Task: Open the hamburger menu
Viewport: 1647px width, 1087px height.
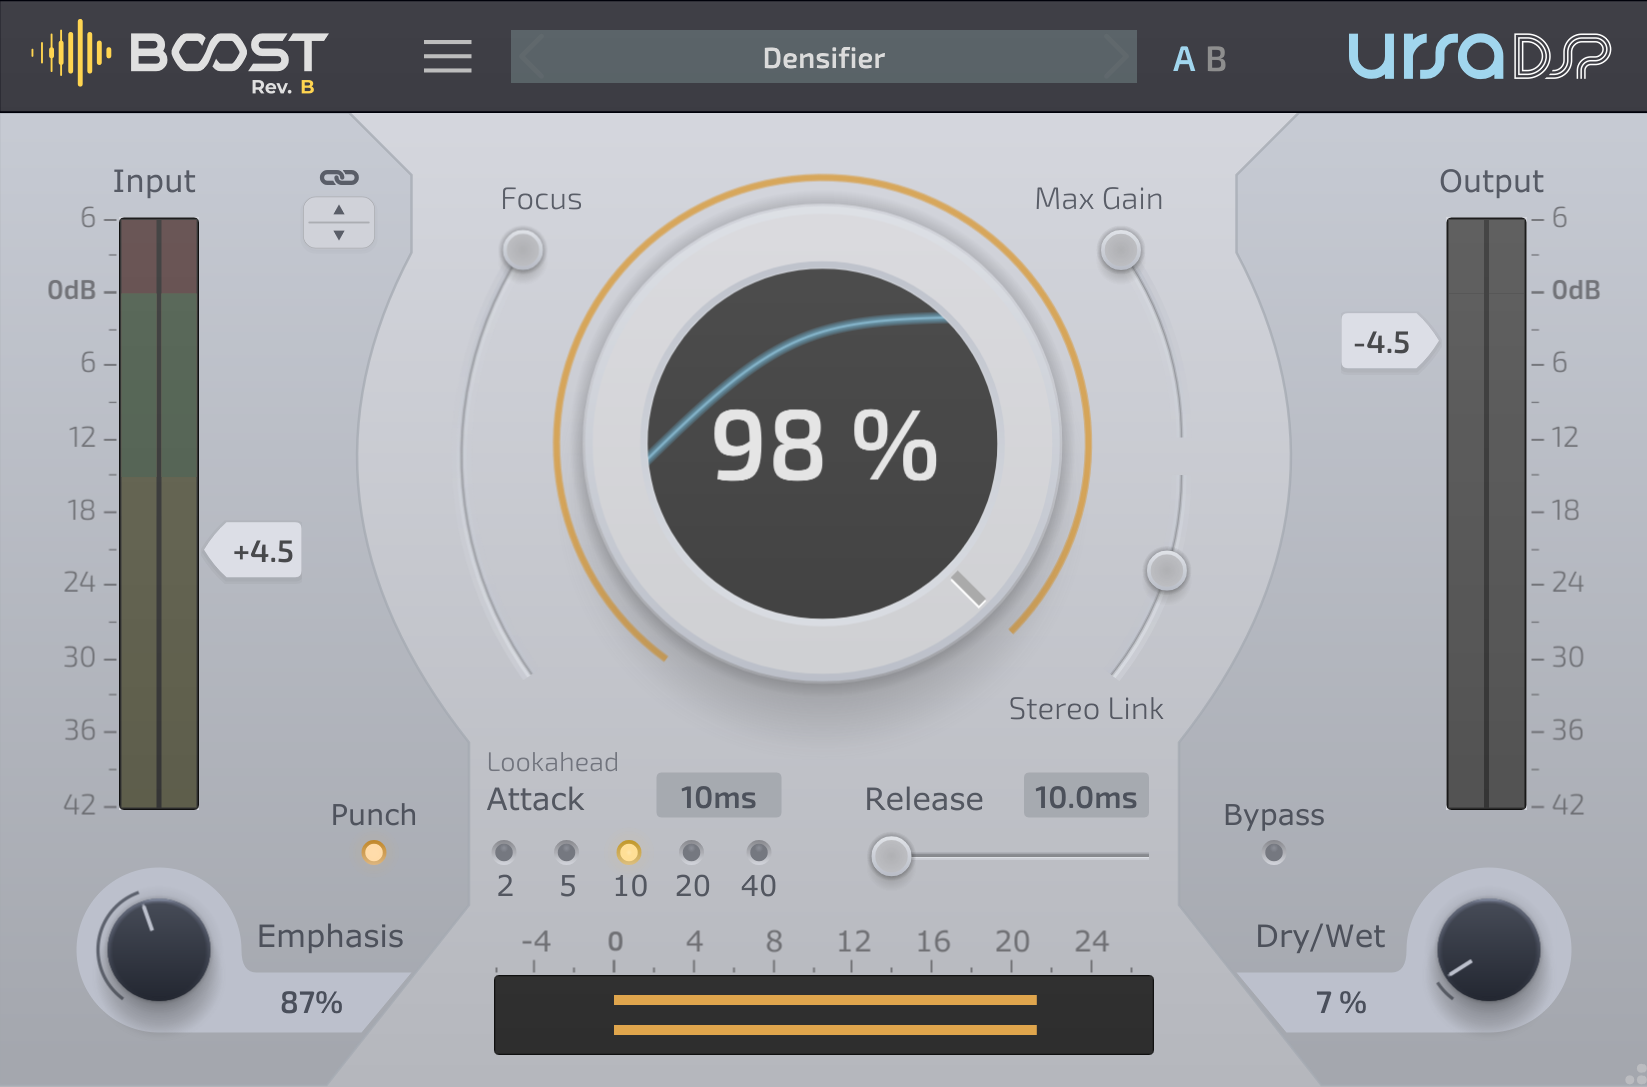Action: (x=447, y=56)
